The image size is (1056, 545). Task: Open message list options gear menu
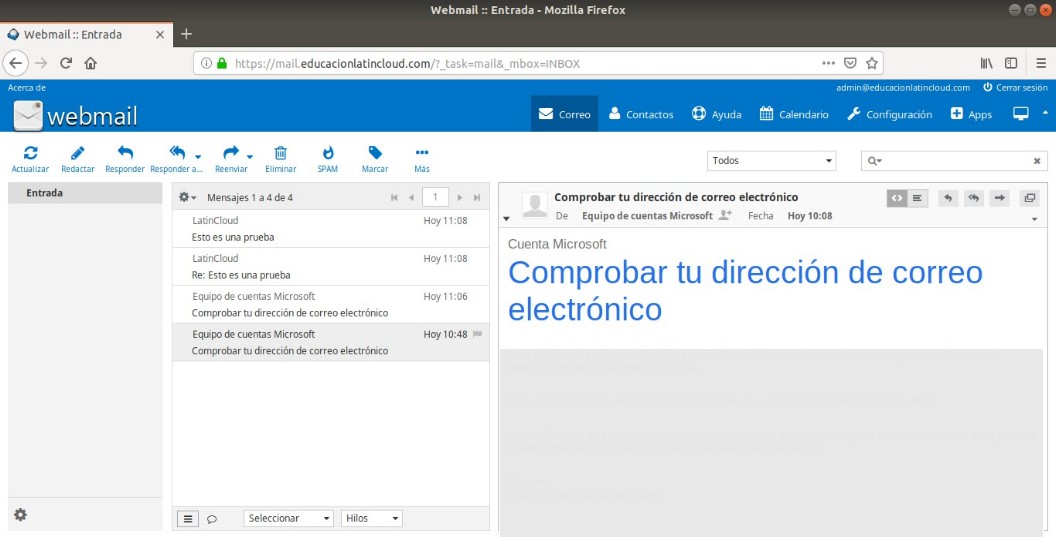(x=187, y=197)
